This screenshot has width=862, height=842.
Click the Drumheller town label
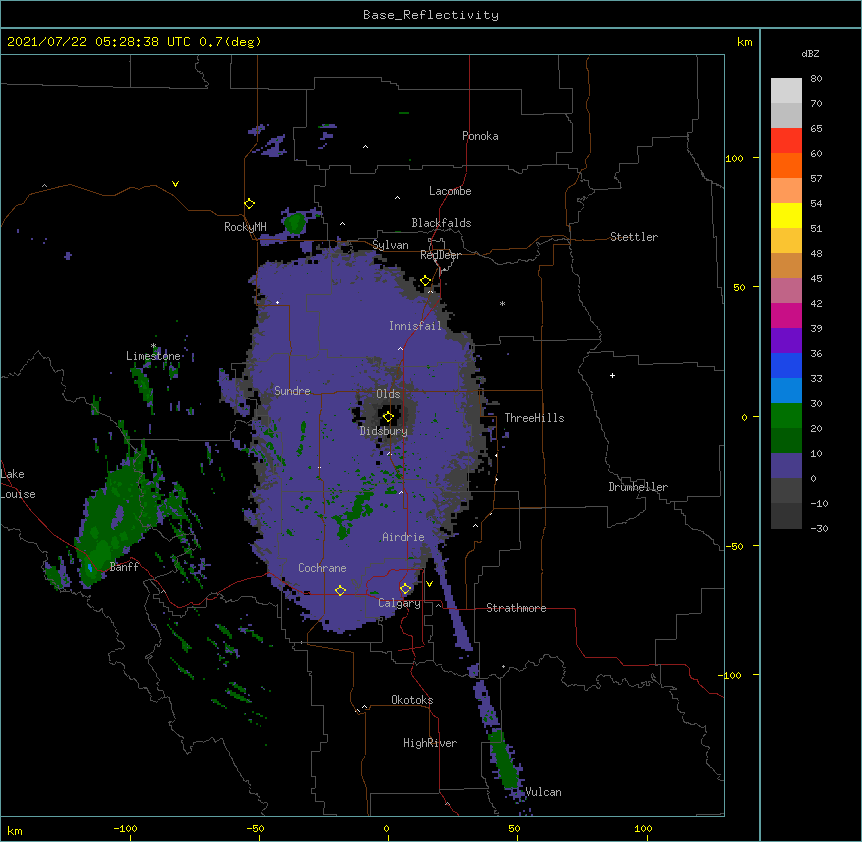(x=638, y=487)
